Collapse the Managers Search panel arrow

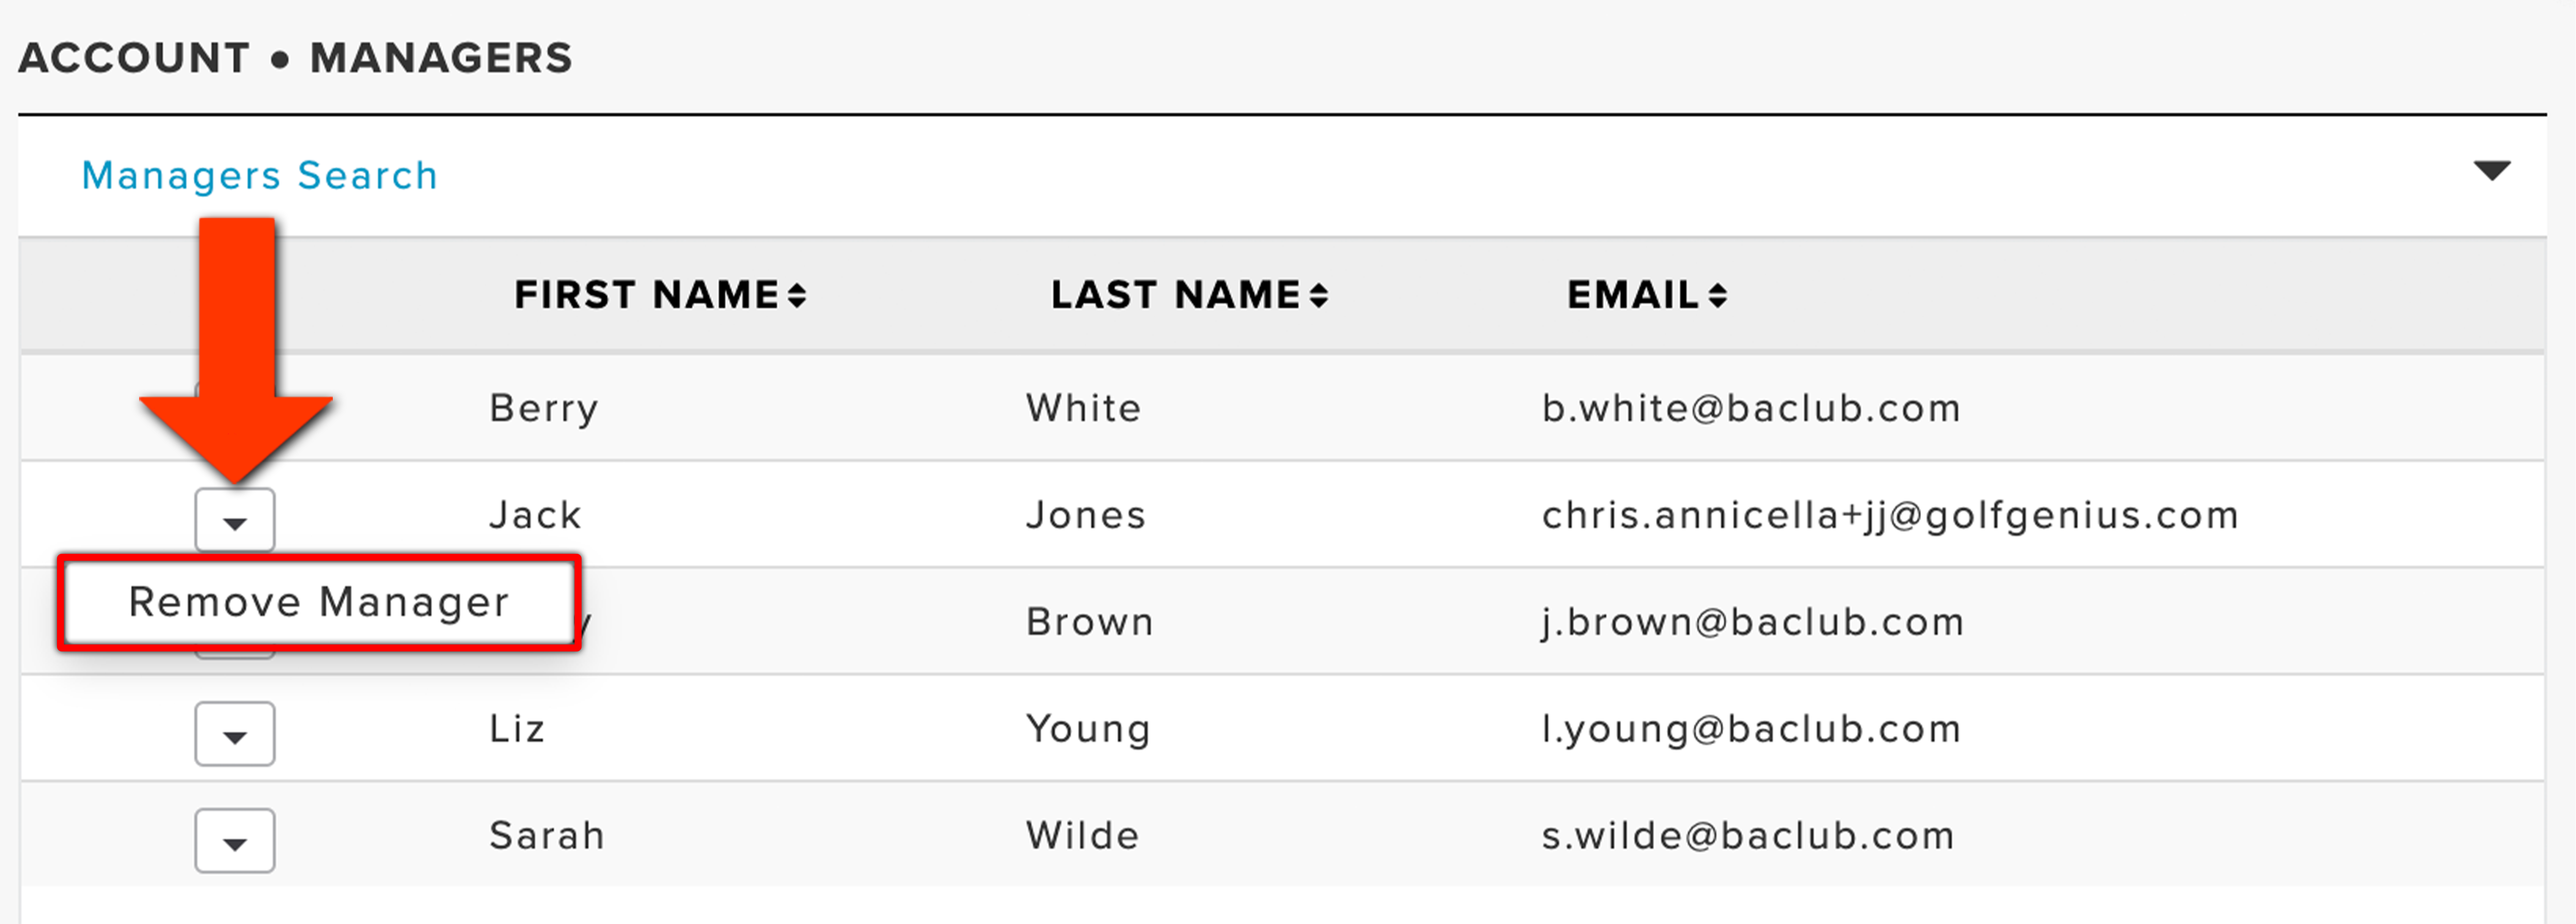click(x=2491, y=171)
